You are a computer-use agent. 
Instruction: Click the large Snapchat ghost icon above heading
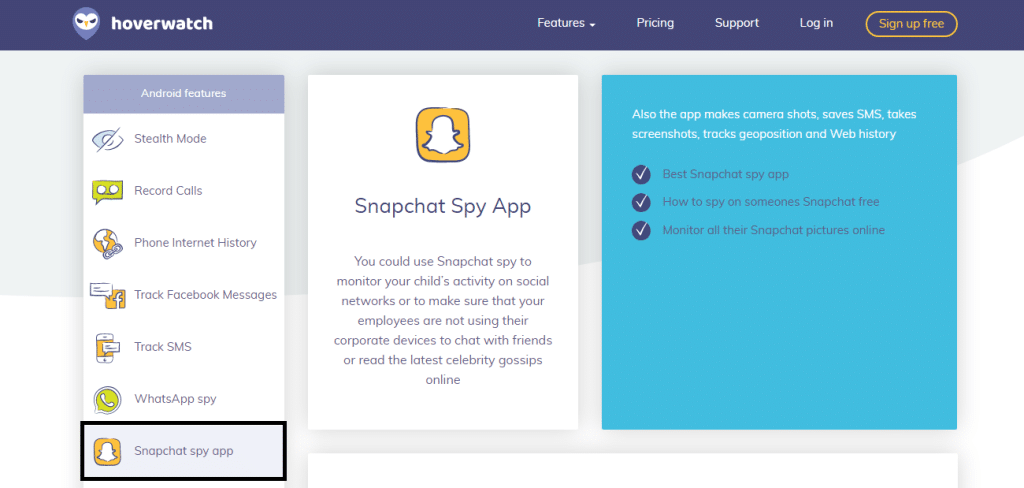tap(443, 135)
